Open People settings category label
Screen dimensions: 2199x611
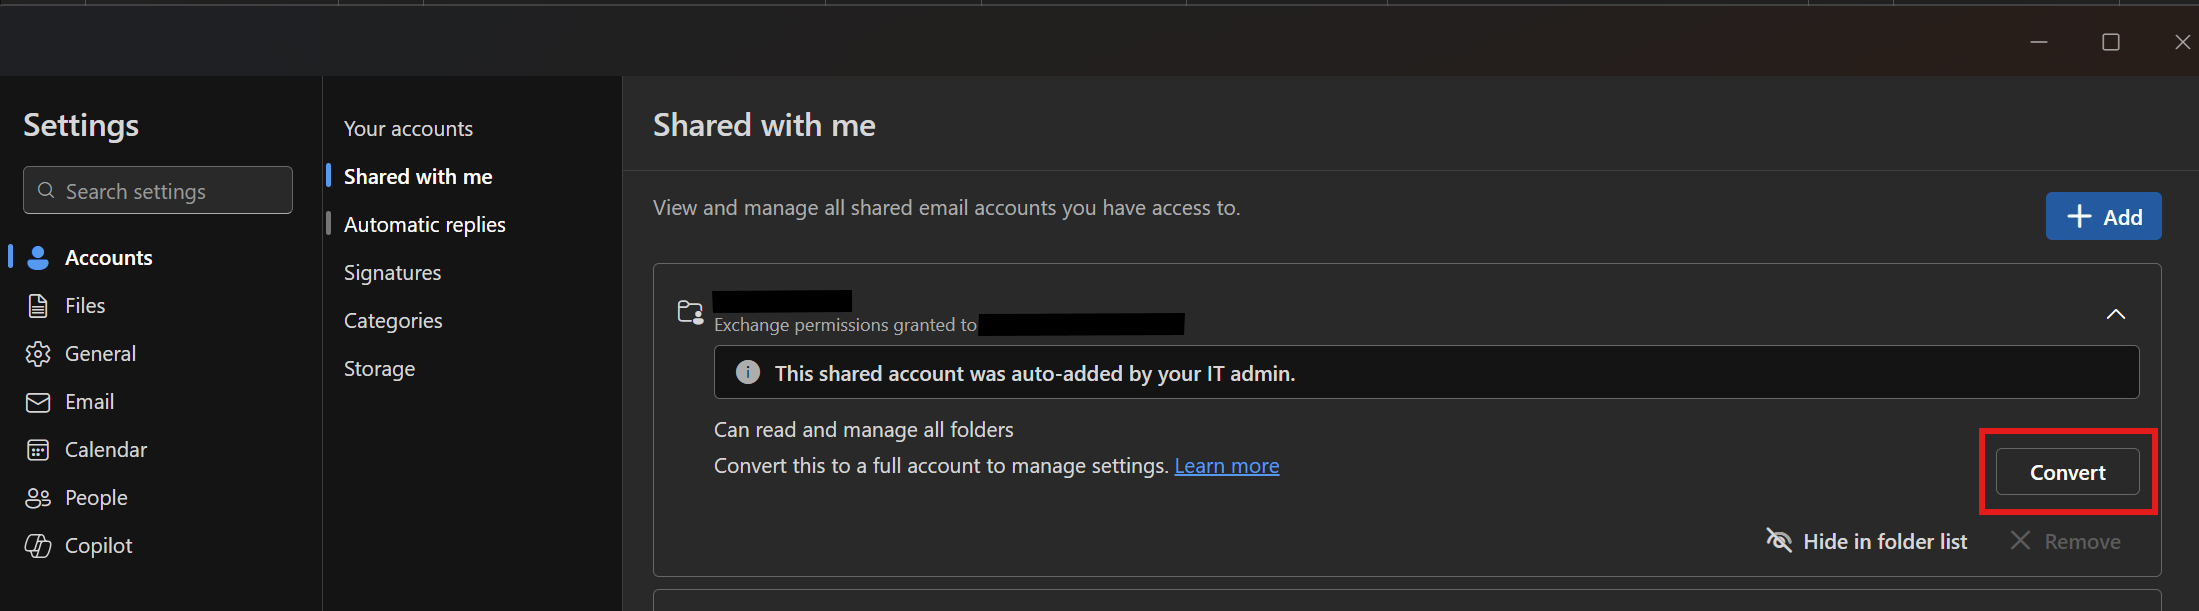coord(96,497)
